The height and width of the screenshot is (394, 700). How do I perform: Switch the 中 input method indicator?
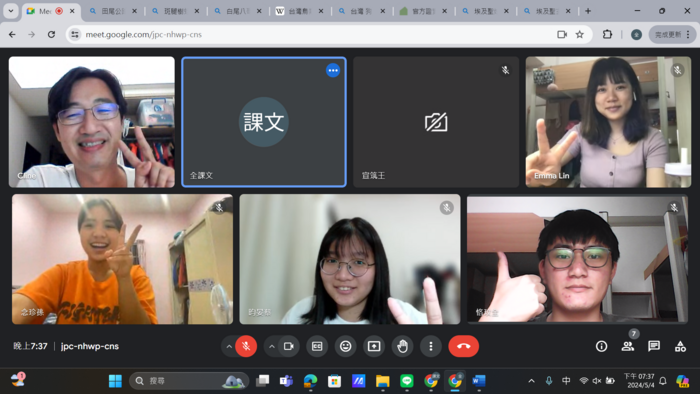pos(566,381)
